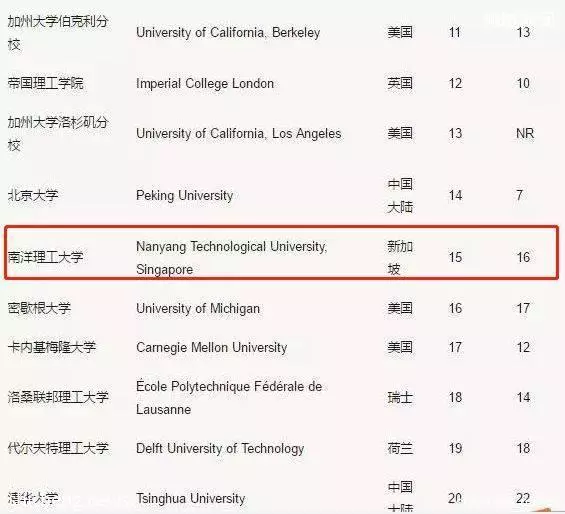The image size is (565, 514).
Task: Click previous rank 14 in Lausanne row
Action: [x=523, y=398]
